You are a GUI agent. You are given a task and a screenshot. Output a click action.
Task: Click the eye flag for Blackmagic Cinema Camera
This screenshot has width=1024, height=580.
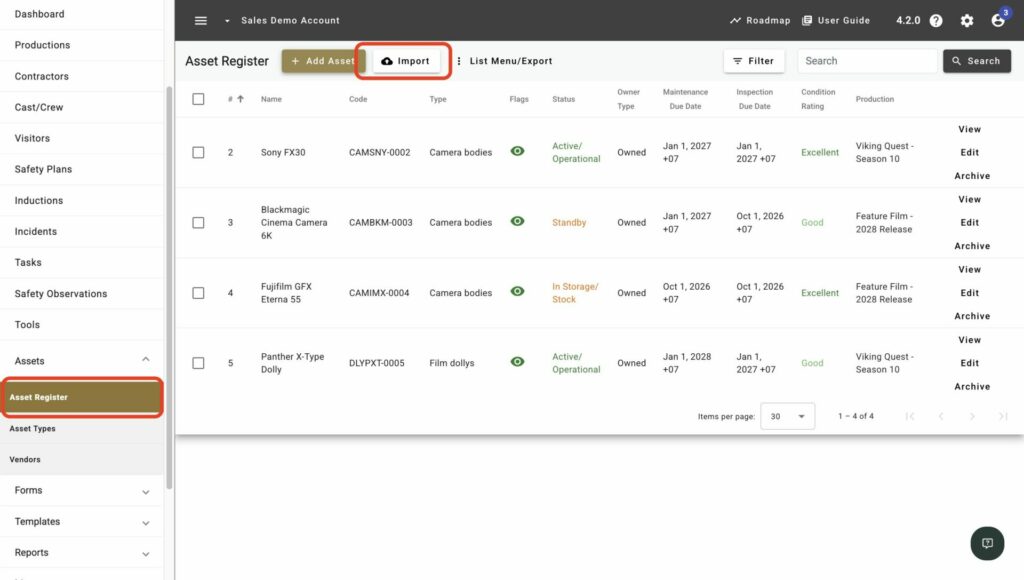pyautogui.click(x=517, y=221)
